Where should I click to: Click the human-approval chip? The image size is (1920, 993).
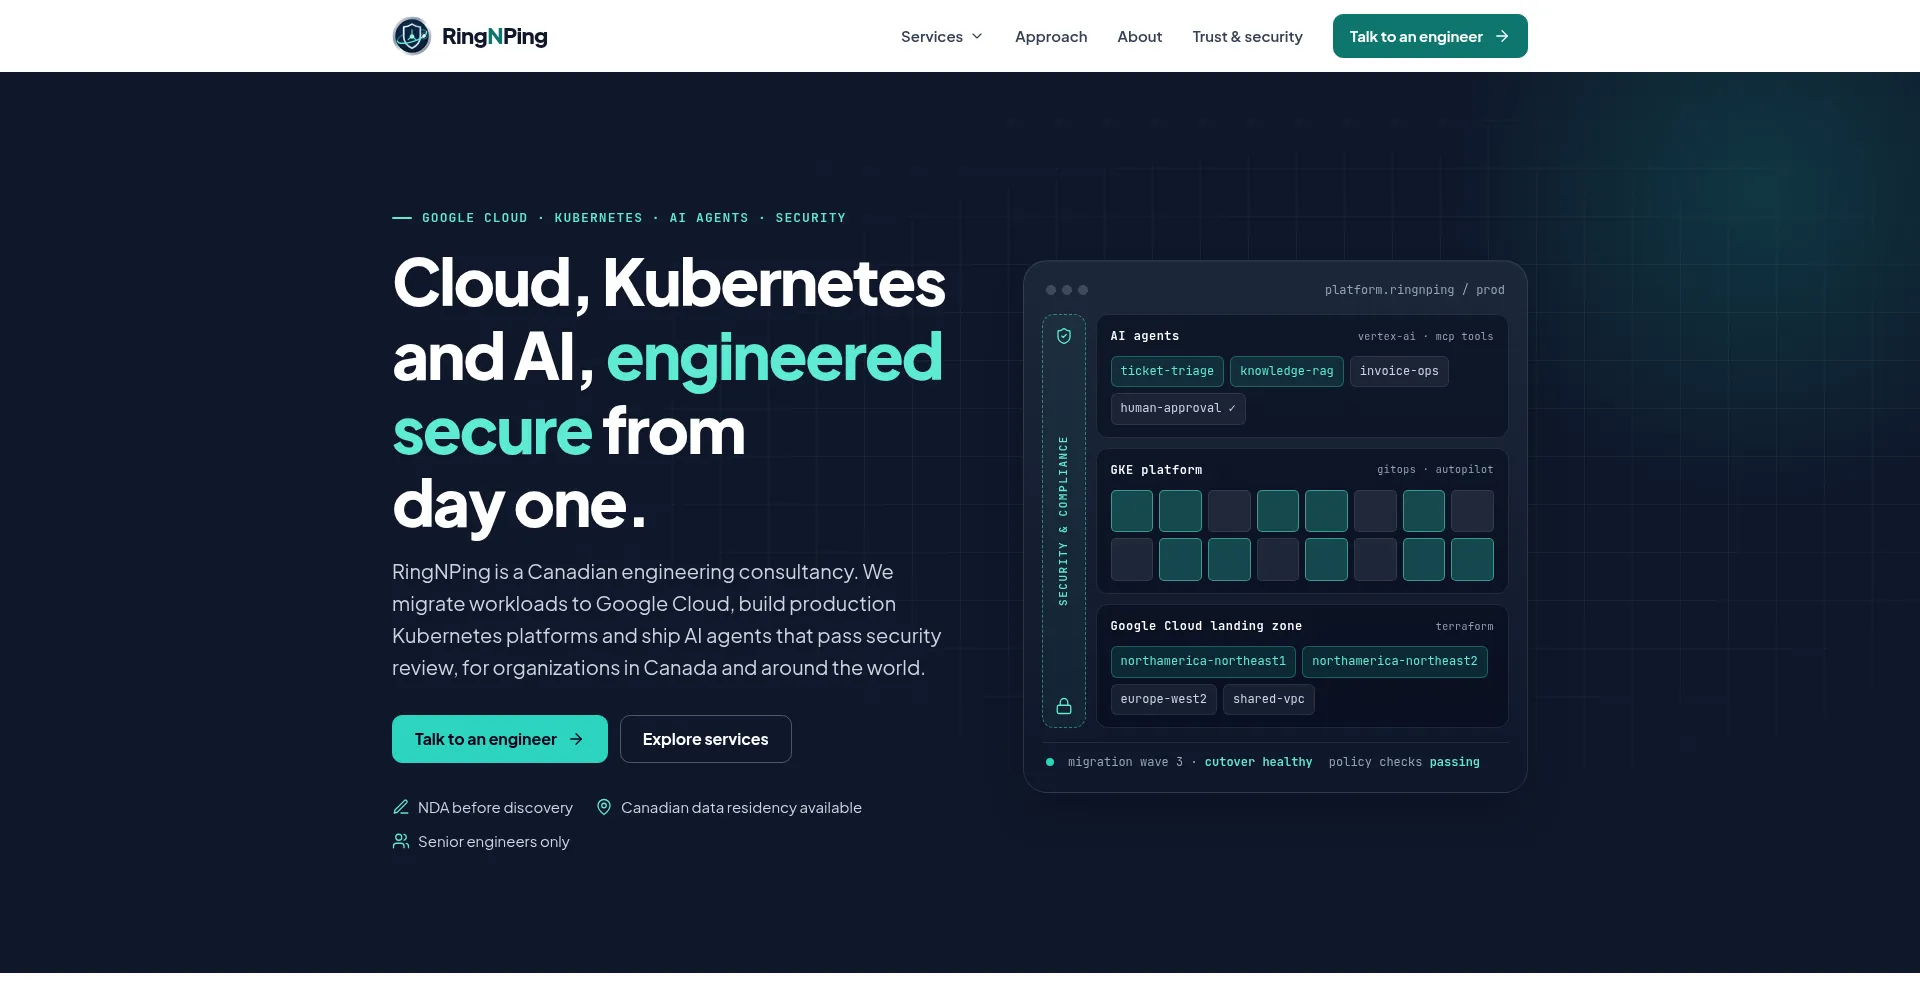[1178, 408]
